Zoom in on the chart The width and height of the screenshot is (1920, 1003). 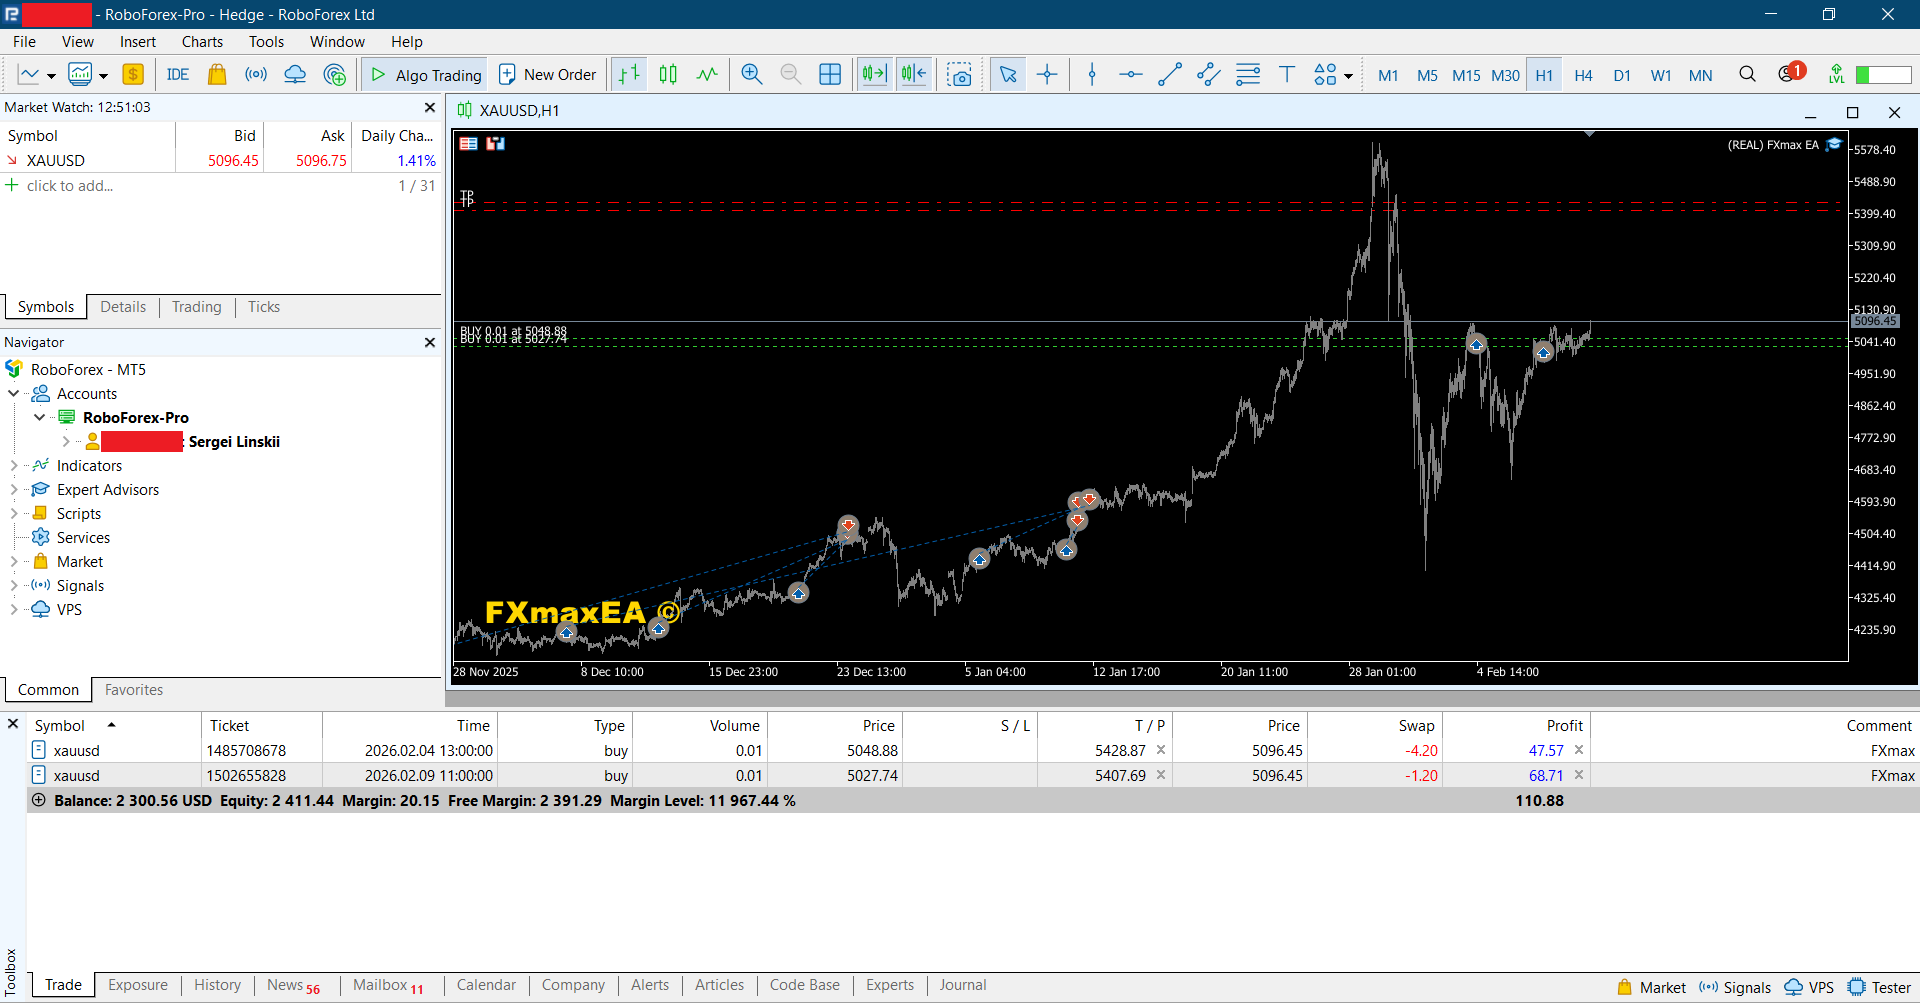click(752, 74)
